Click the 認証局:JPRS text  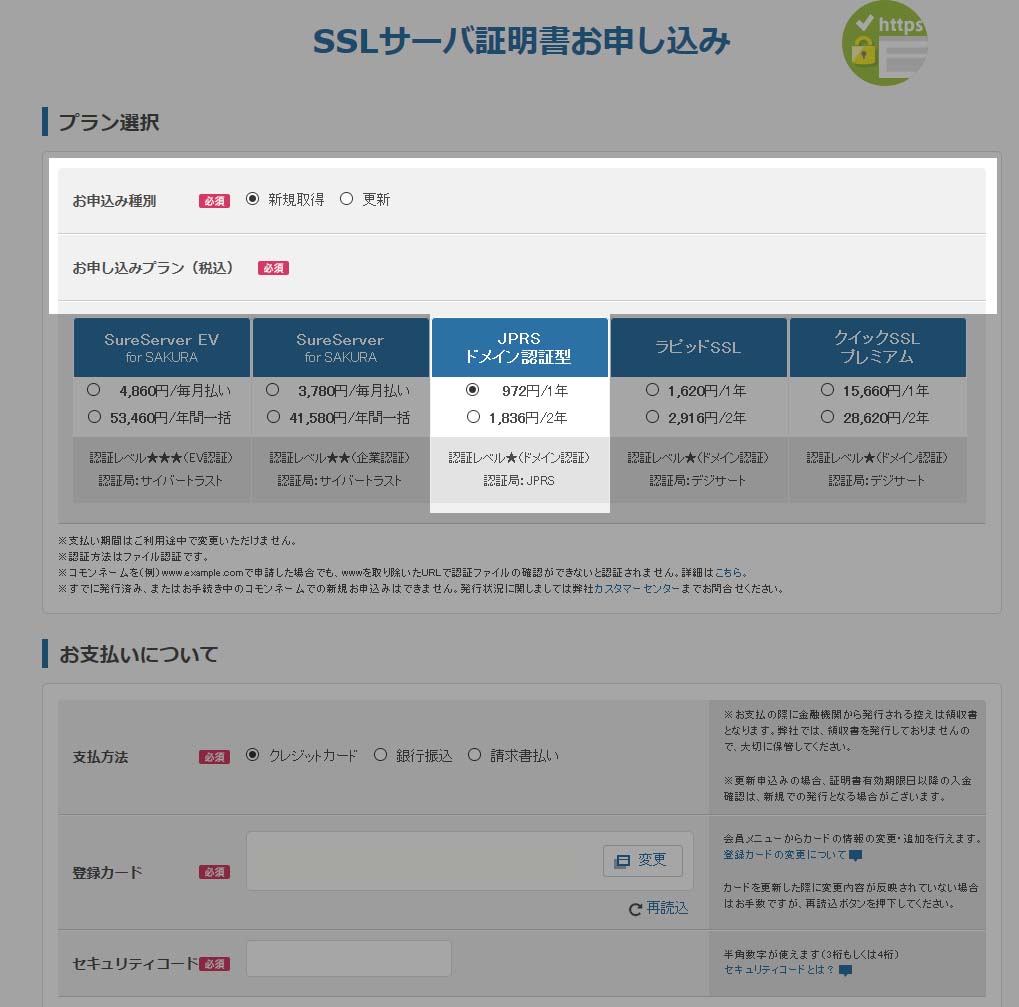tap(519, 481)
